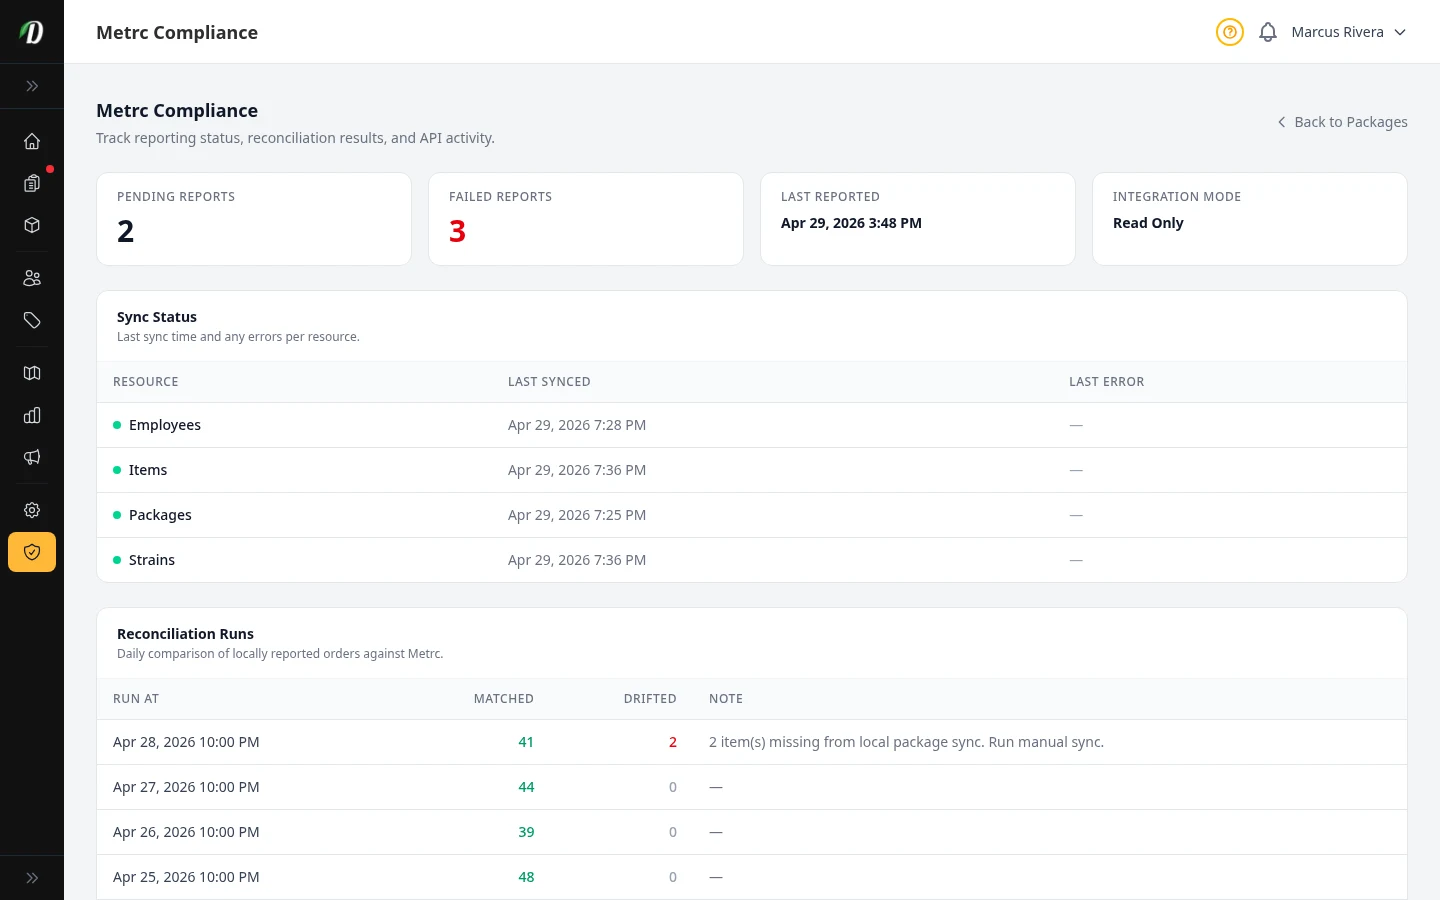Screen dimensions: 1440x900
Task: Open the Employees resource entry
Action: click(x=165, y=424)
